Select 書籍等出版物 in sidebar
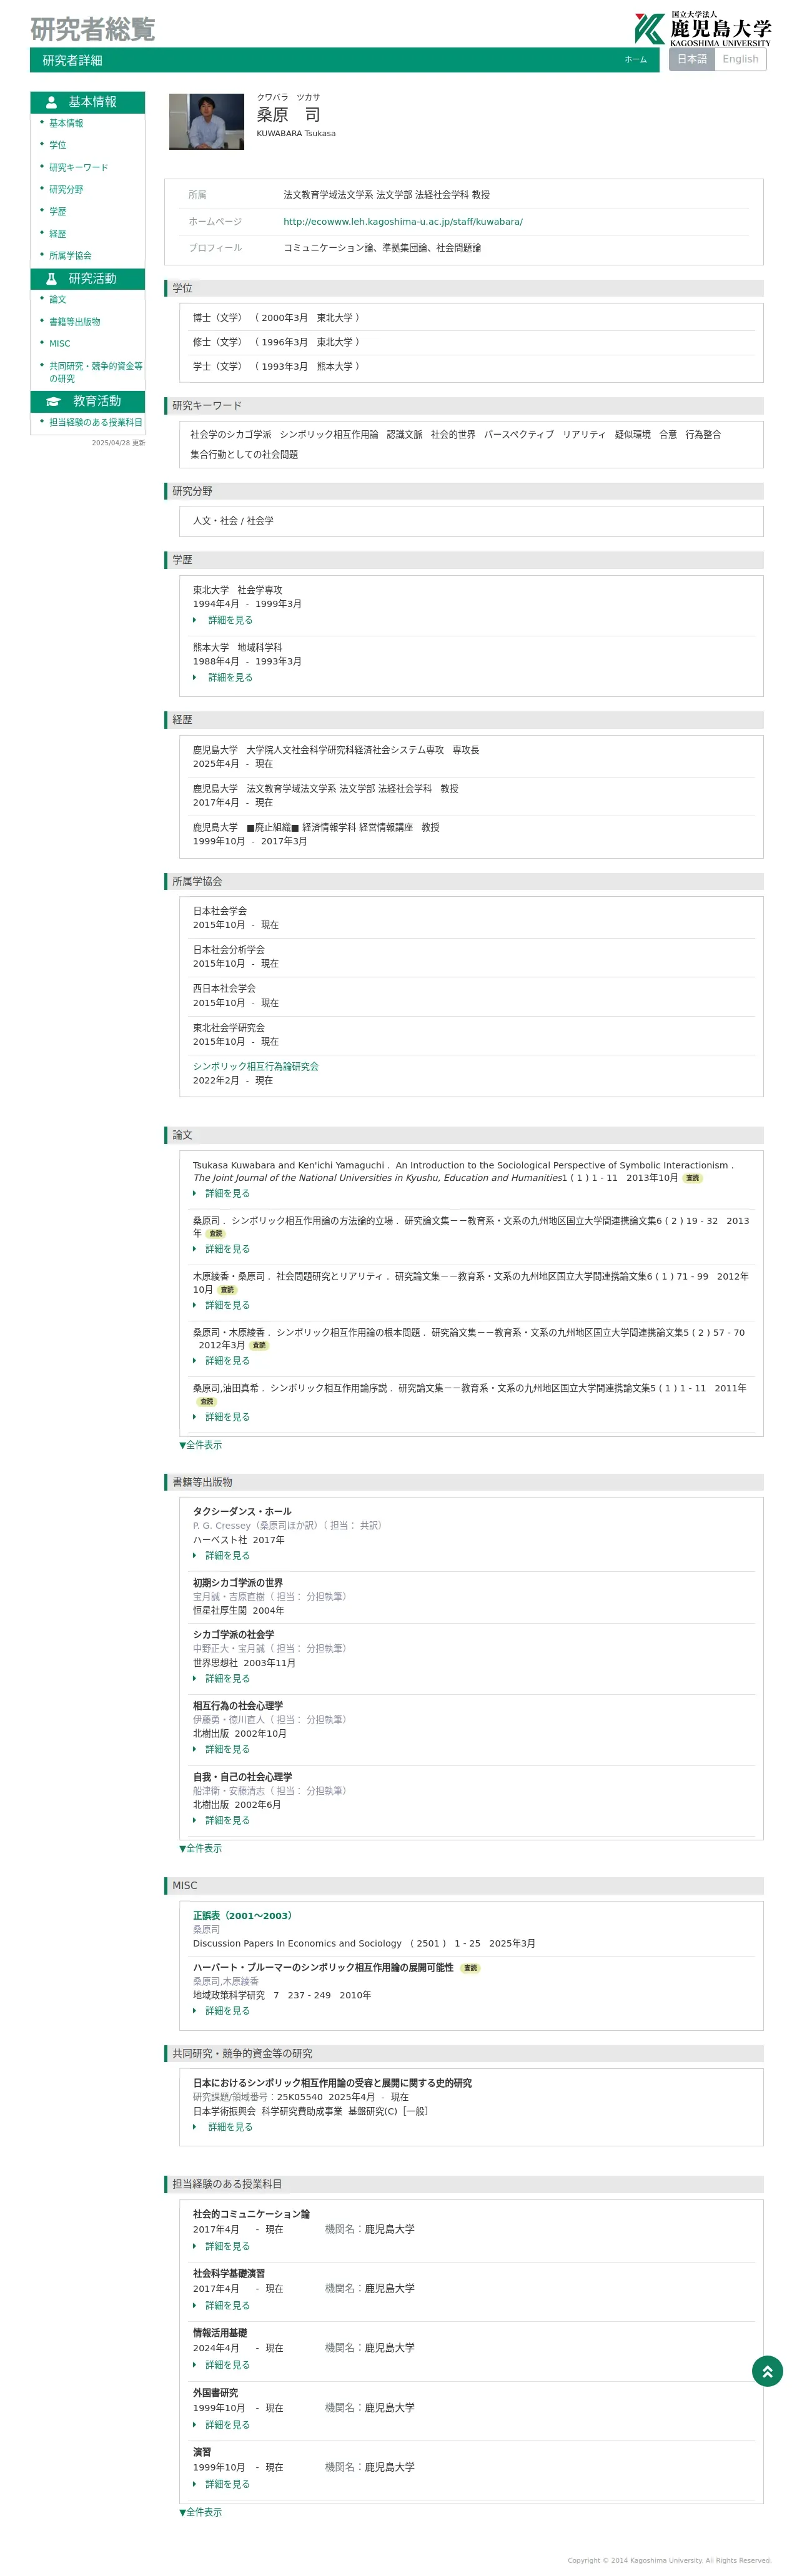This screenshot has width=802, height=2576. click(75, 322)
